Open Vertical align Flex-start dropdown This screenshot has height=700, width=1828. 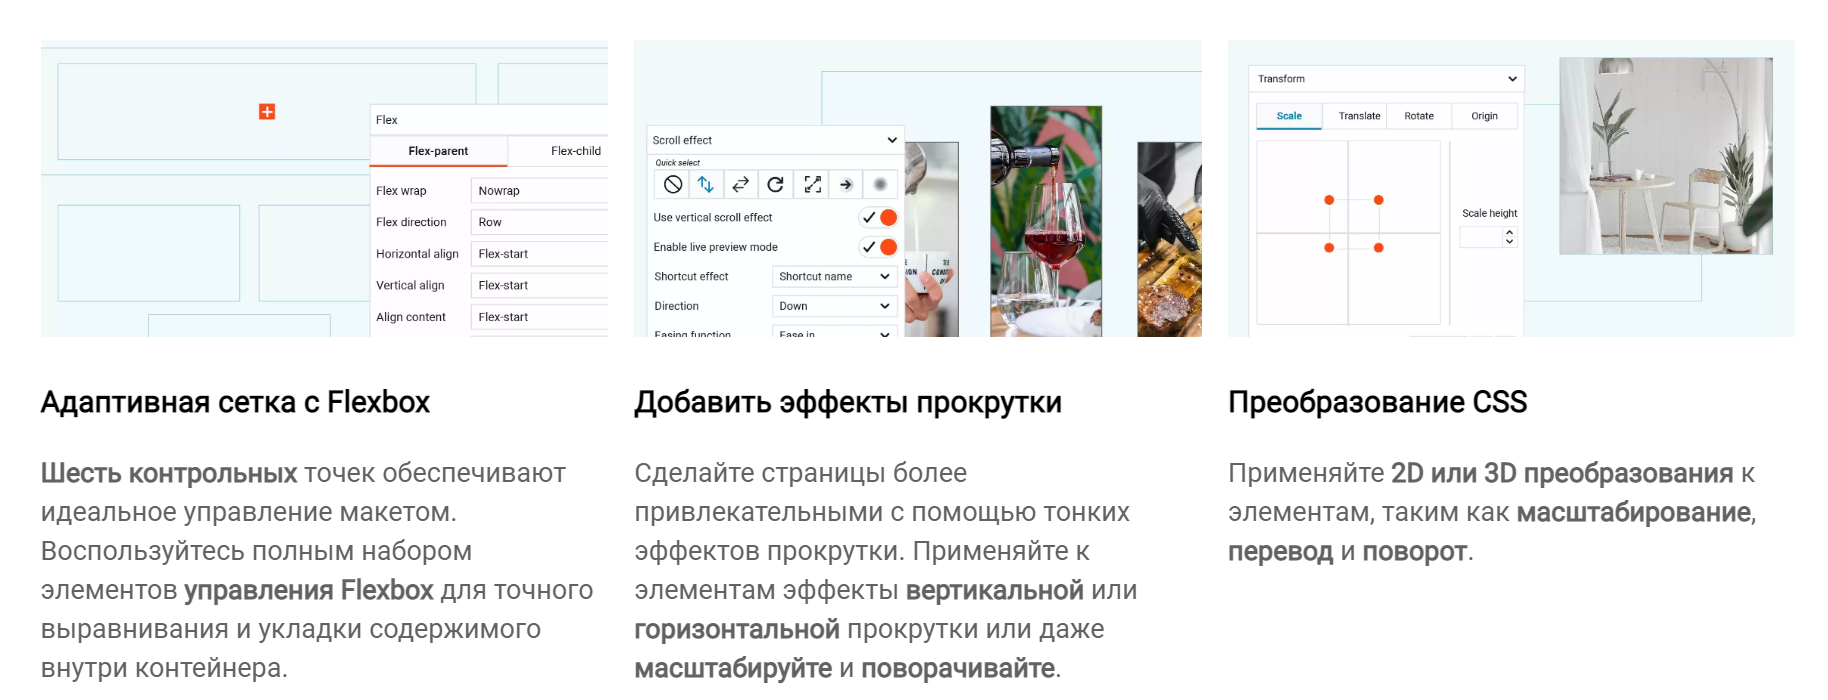click(x=539, y=285)
